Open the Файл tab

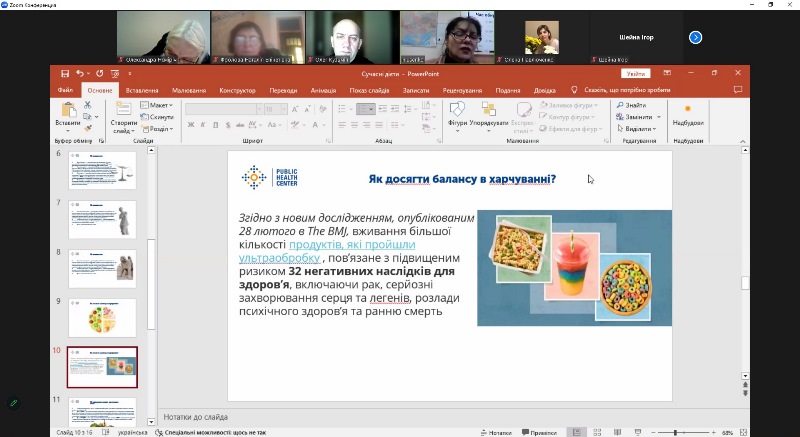tap(65, 90)
